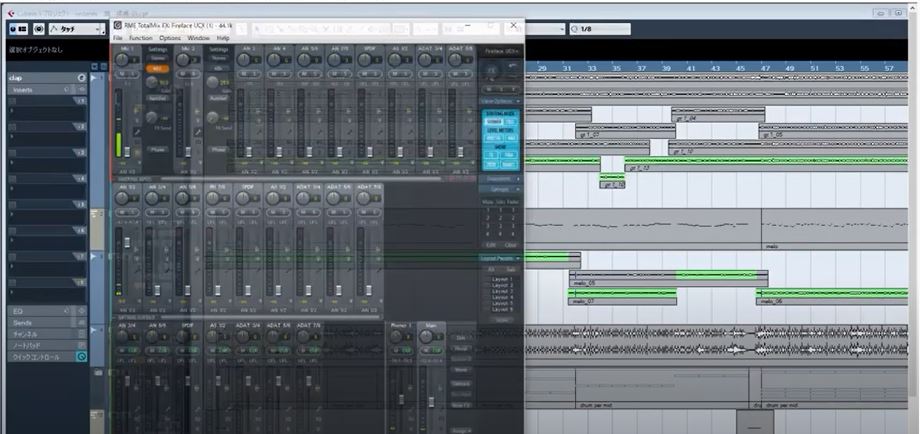Viewport: 920px width, 434px height.
Task: Open Mic 1 Stereo setting button
Action: point(157,58)
